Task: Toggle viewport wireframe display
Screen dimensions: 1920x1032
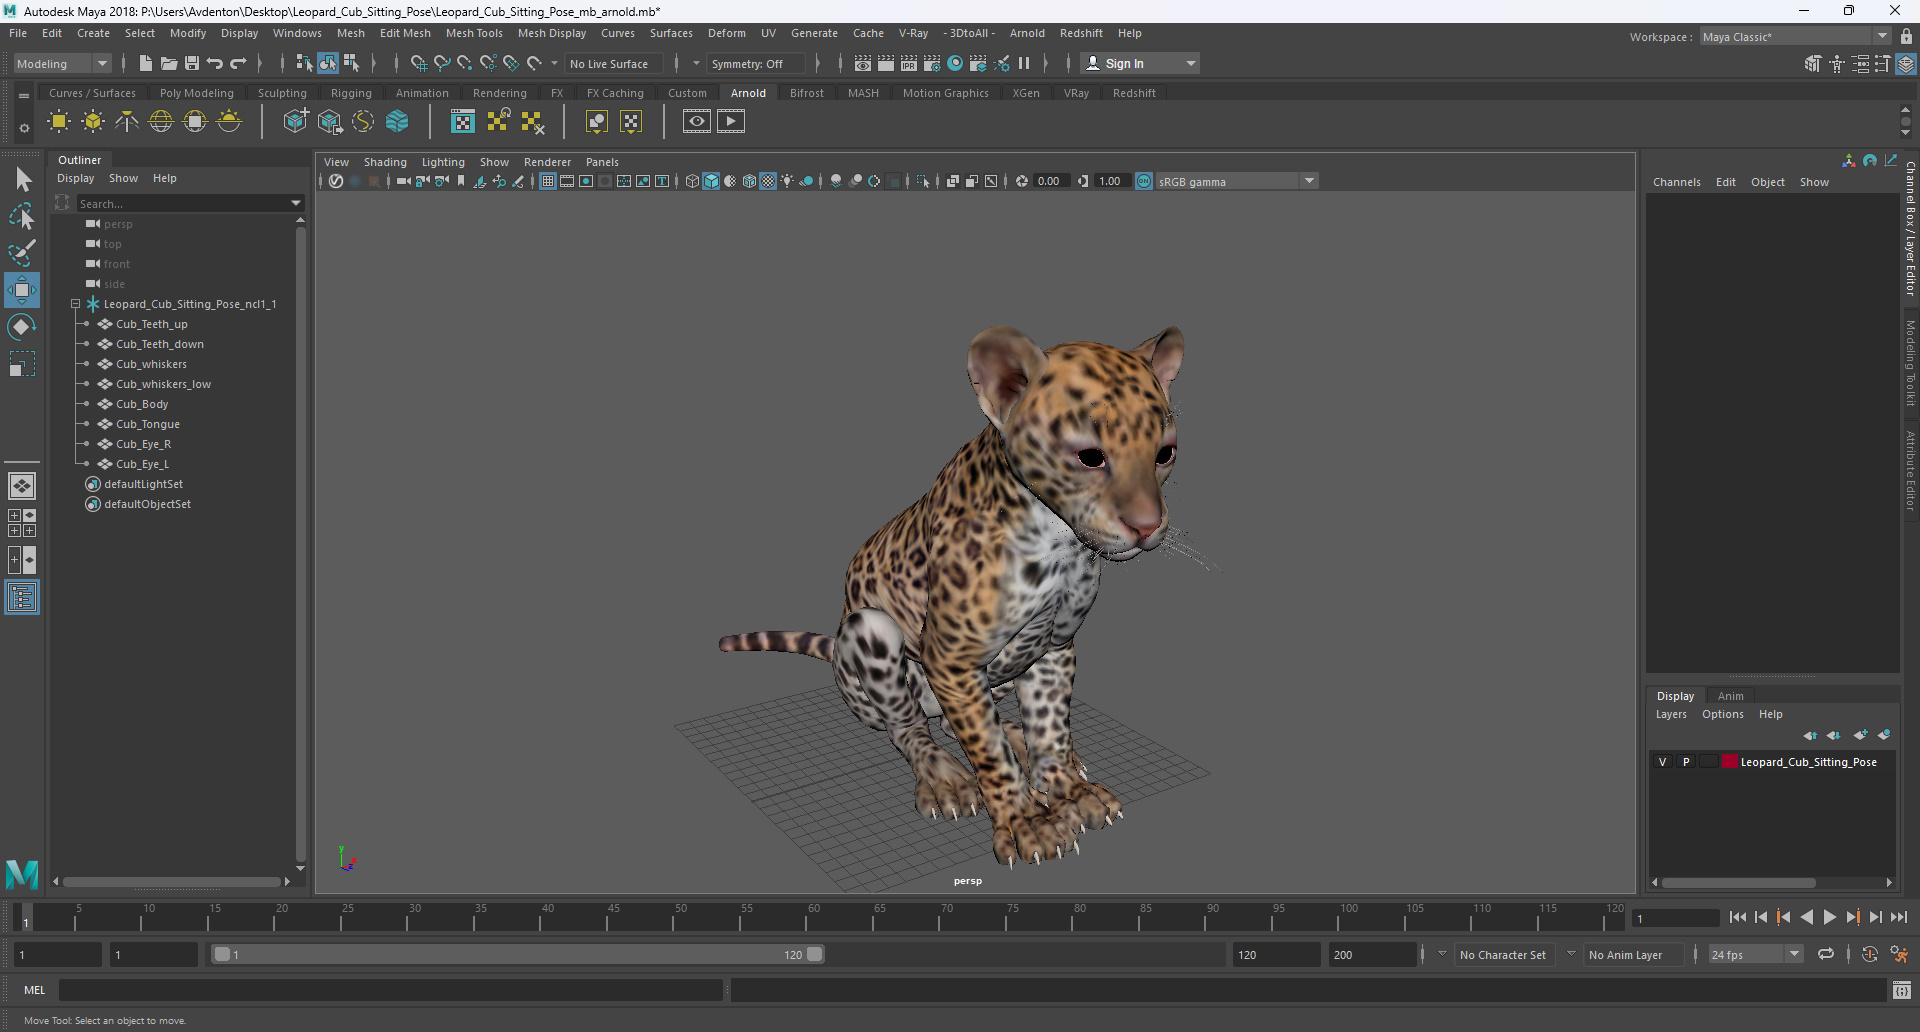Action: [692, 181]
